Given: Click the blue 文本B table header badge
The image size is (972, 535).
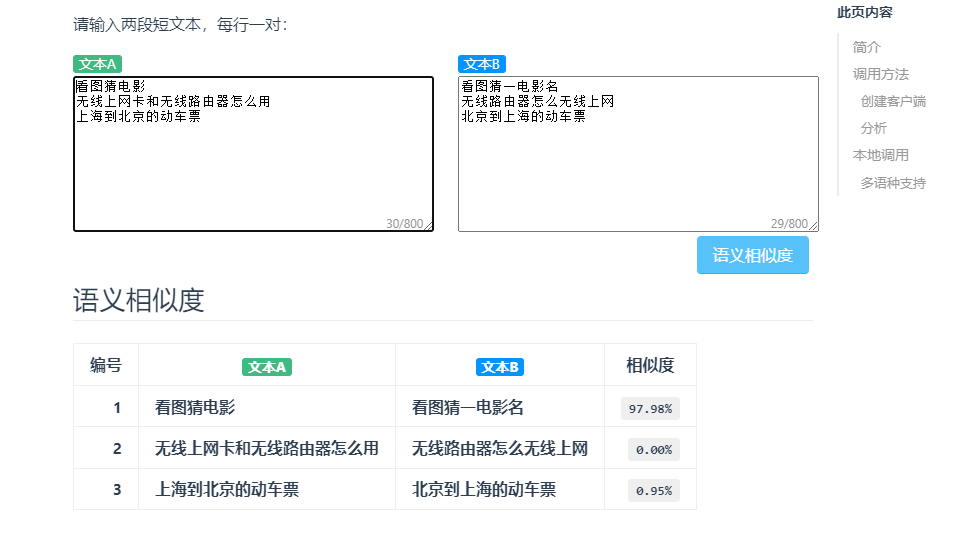Looking at the screenshot, I should pos(500,367).
